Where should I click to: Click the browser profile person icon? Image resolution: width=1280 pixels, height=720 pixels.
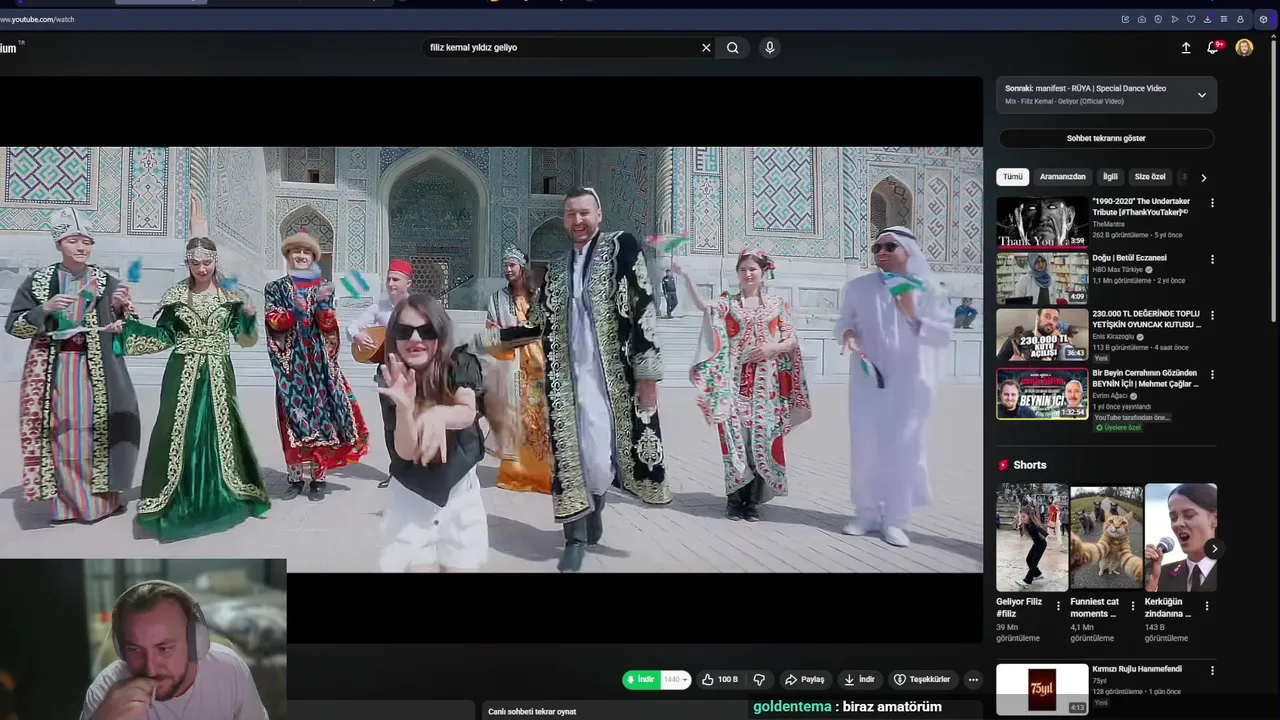[x=1240, y=19]
